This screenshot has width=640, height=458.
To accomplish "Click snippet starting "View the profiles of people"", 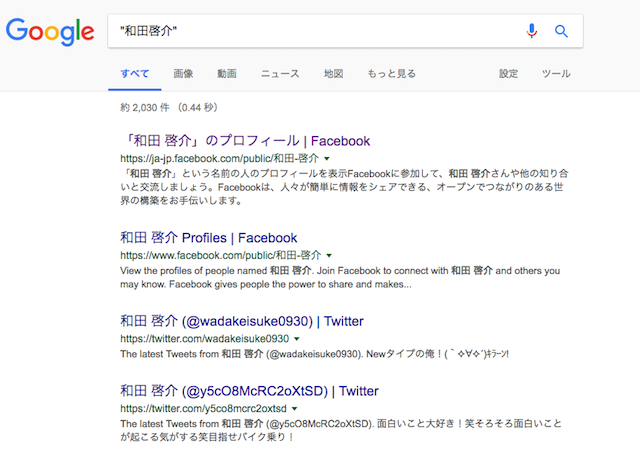I will tap(340, 278).
